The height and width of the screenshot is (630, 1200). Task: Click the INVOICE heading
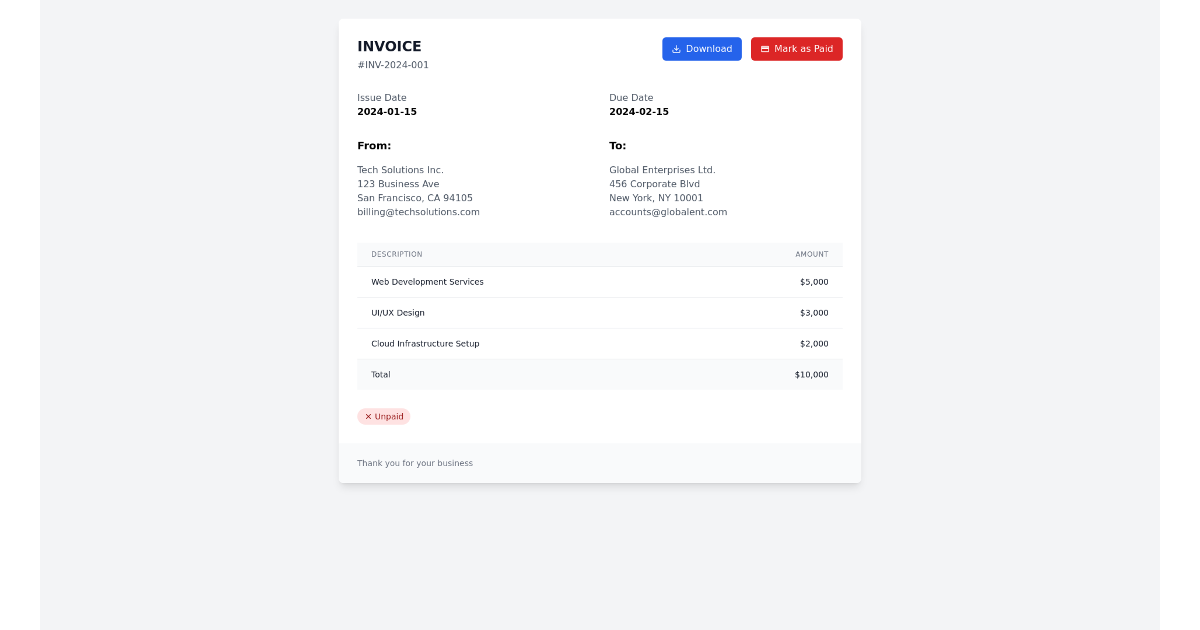389,46
